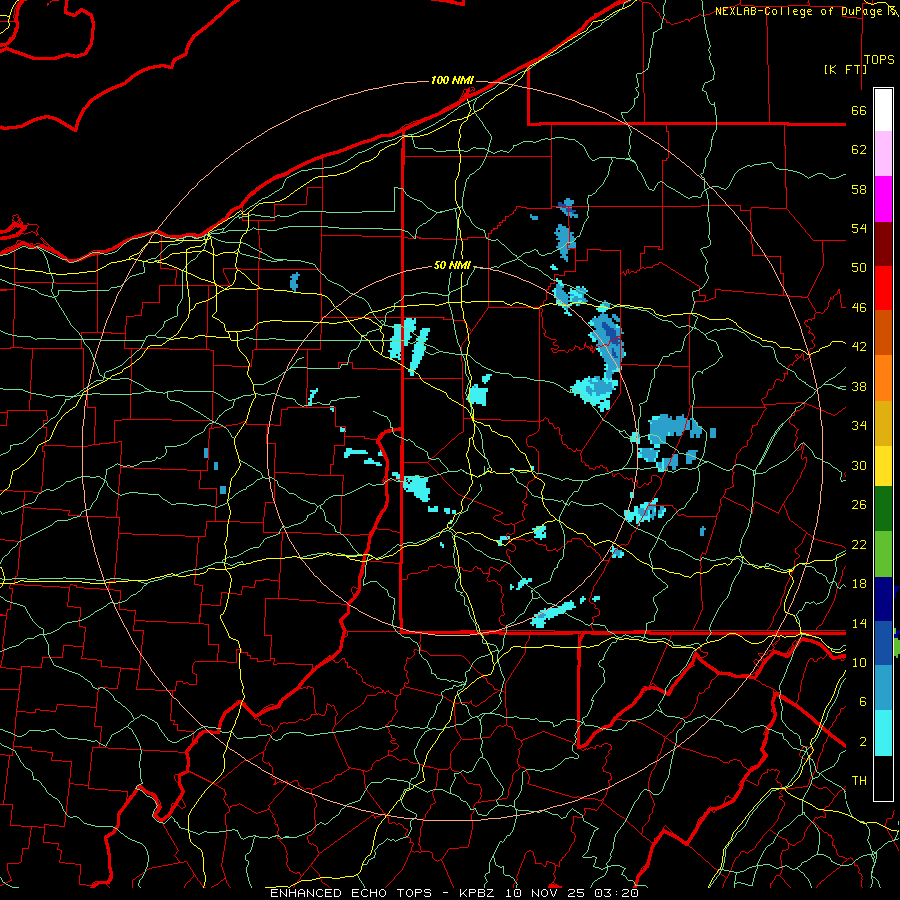Select the cyan legend swatch
Viewport: 900px width, 900px height.
[x=883, y=733]
